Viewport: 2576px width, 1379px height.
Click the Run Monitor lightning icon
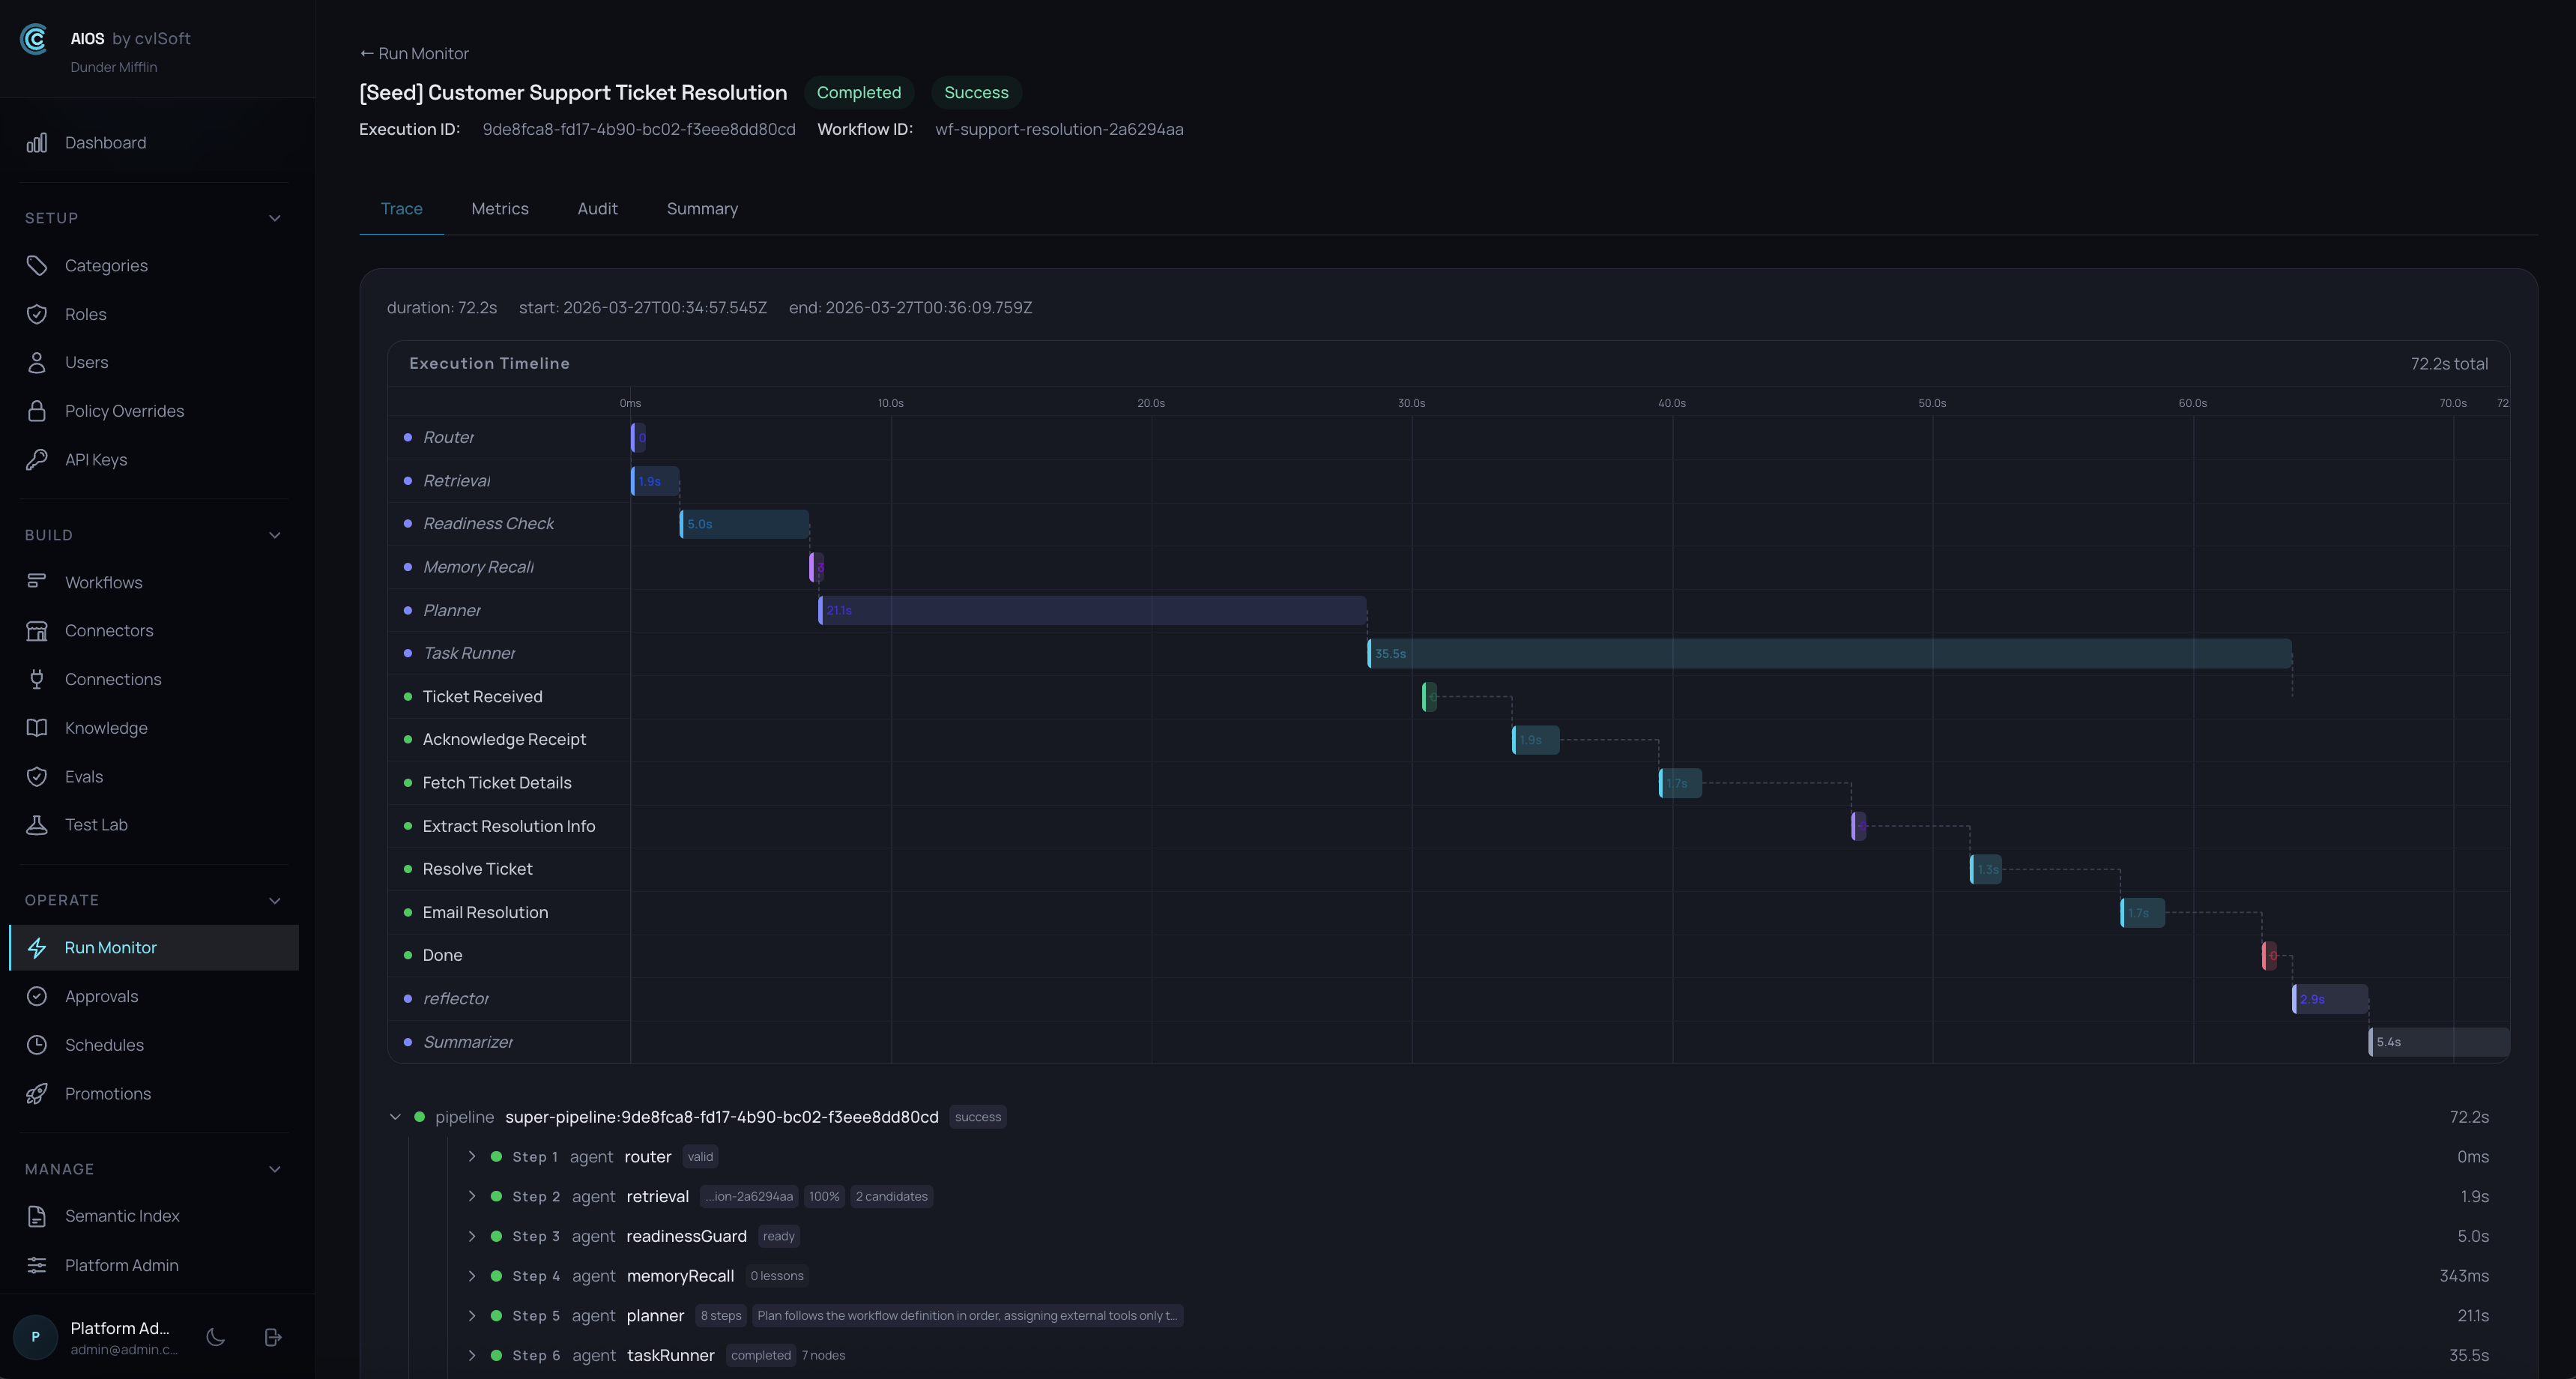coord(36,947)
